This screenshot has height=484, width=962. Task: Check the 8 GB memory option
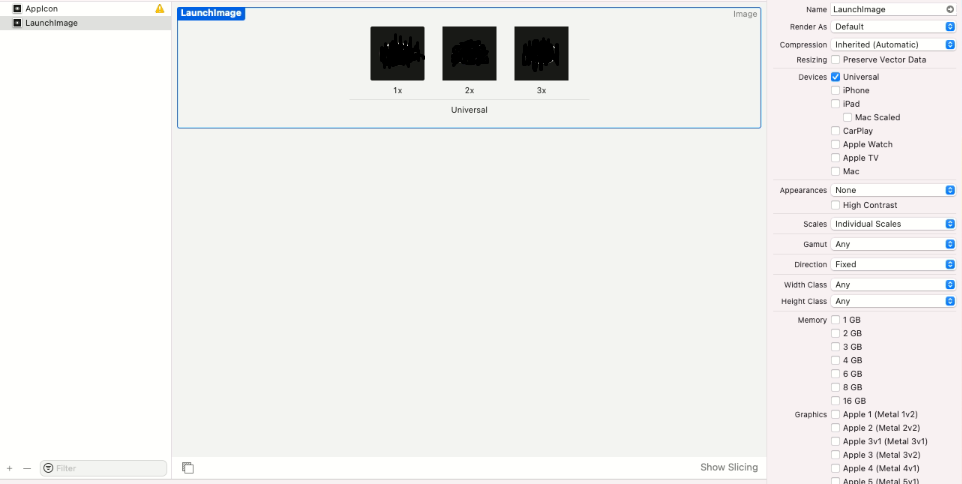pyautogui.click(x=836, y=387)
